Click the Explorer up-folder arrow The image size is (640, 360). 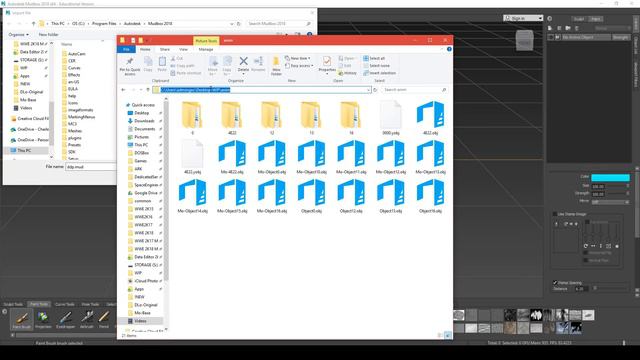tap(148, 90)
